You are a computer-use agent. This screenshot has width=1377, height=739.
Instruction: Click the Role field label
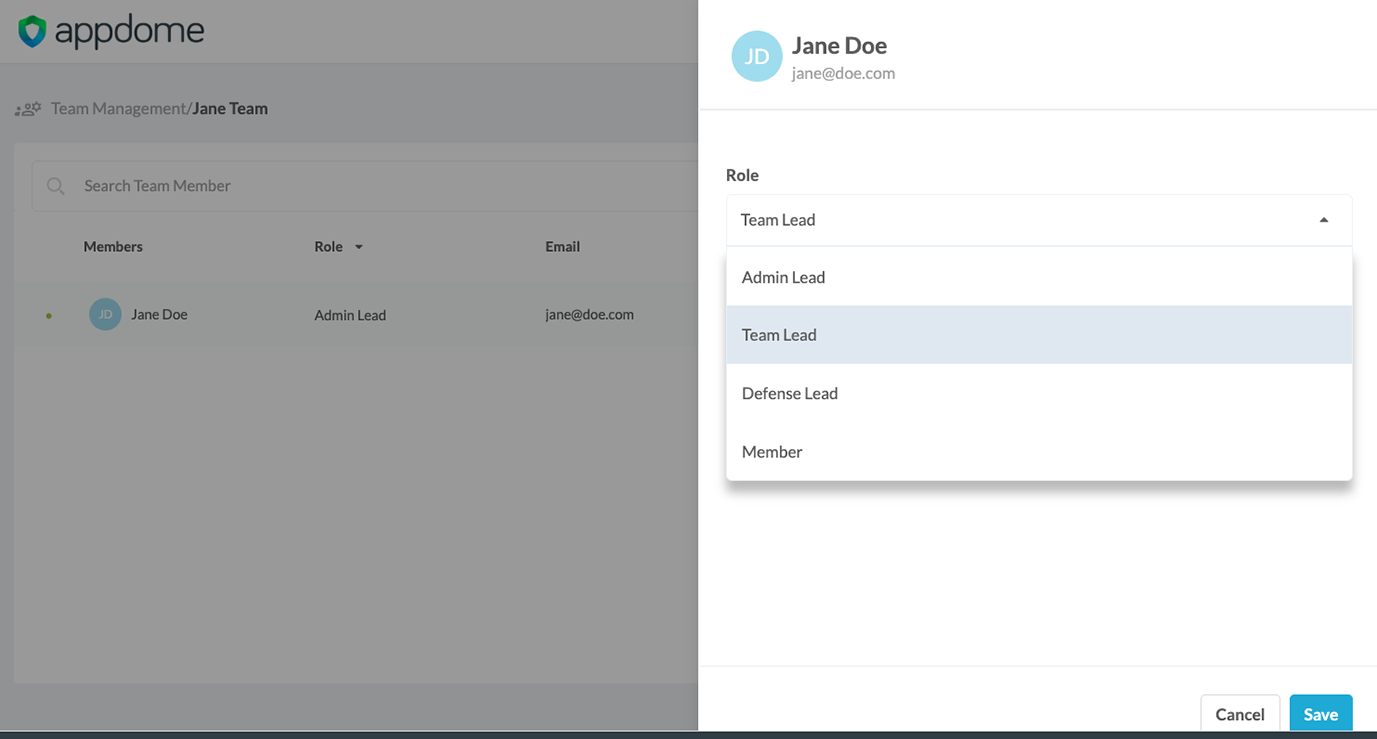[x=742, y=175]
